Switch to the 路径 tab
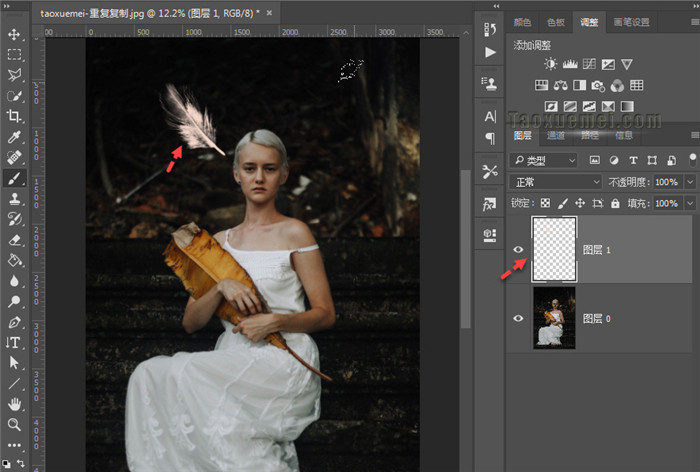Screen dimensions: 700x472 590,135
